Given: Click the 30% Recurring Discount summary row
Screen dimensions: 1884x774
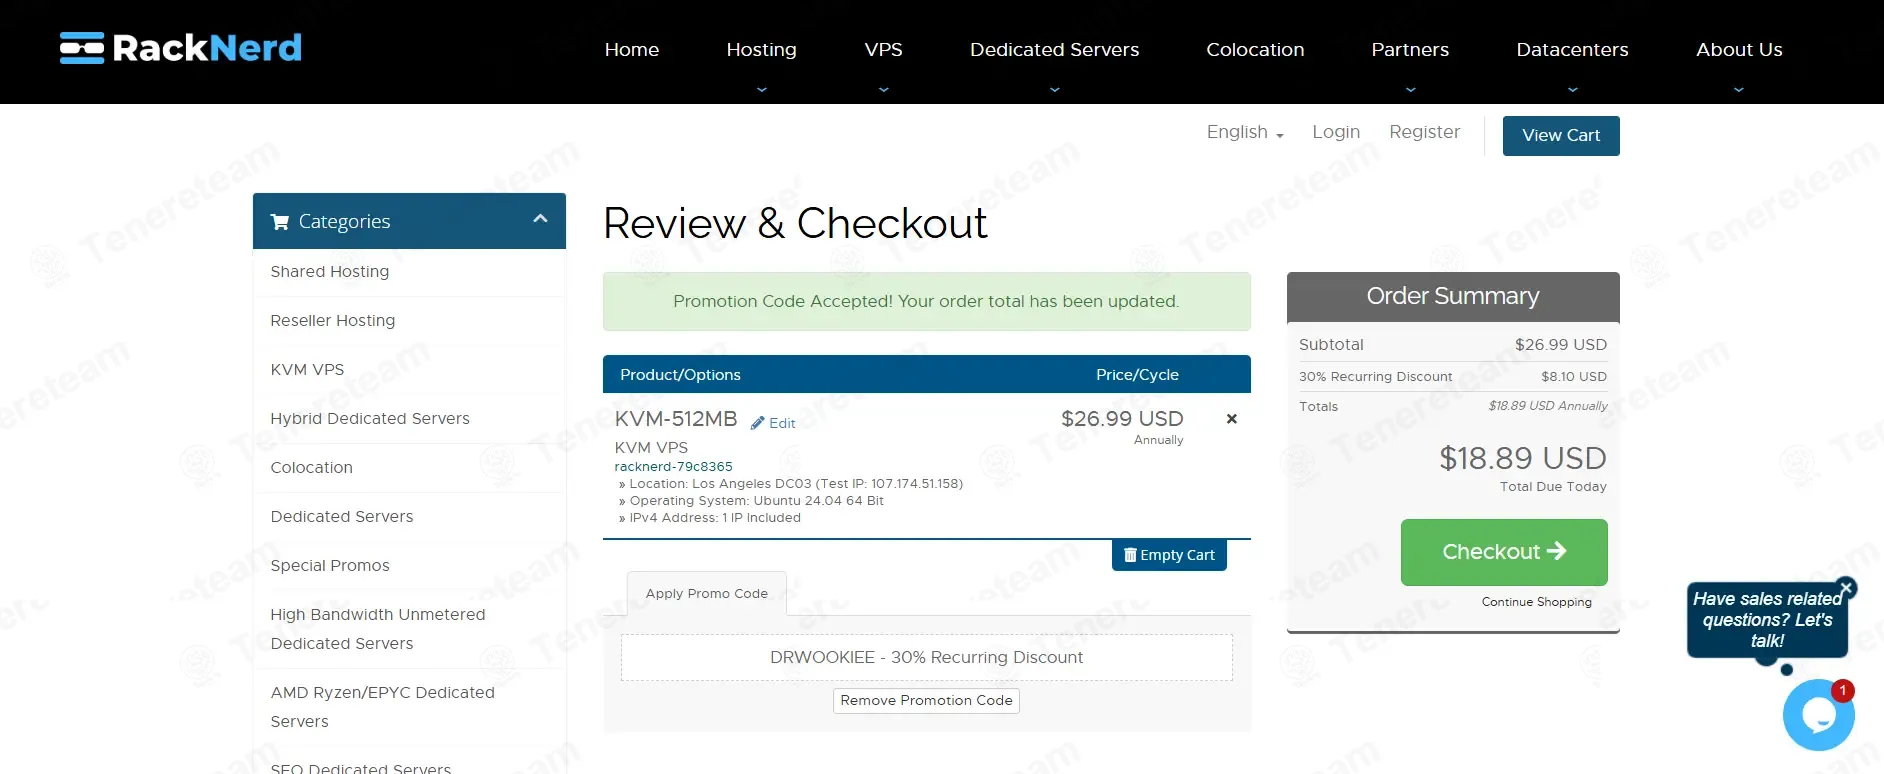Looking at the screenshot, I should (1453, 377).
